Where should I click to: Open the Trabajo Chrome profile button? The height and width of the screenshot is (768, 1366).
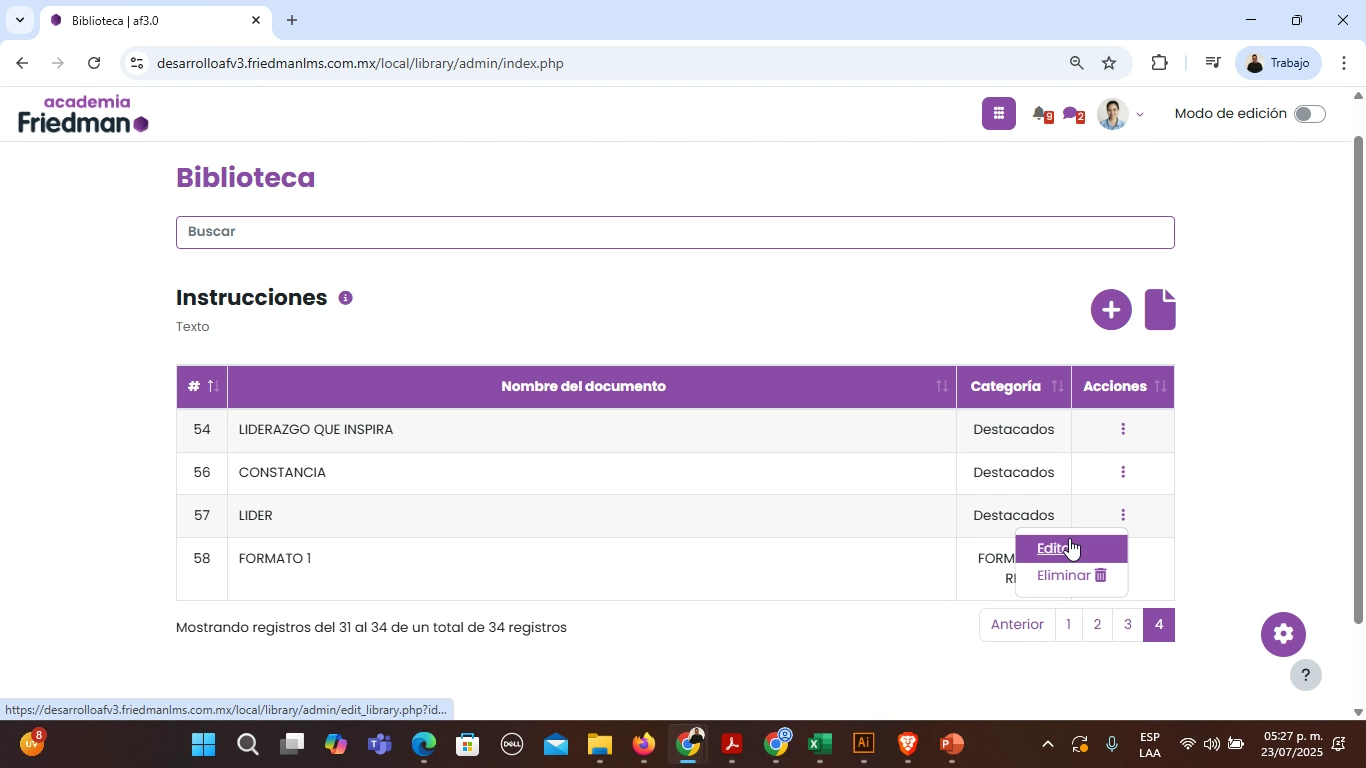(x=1279, y=63)
